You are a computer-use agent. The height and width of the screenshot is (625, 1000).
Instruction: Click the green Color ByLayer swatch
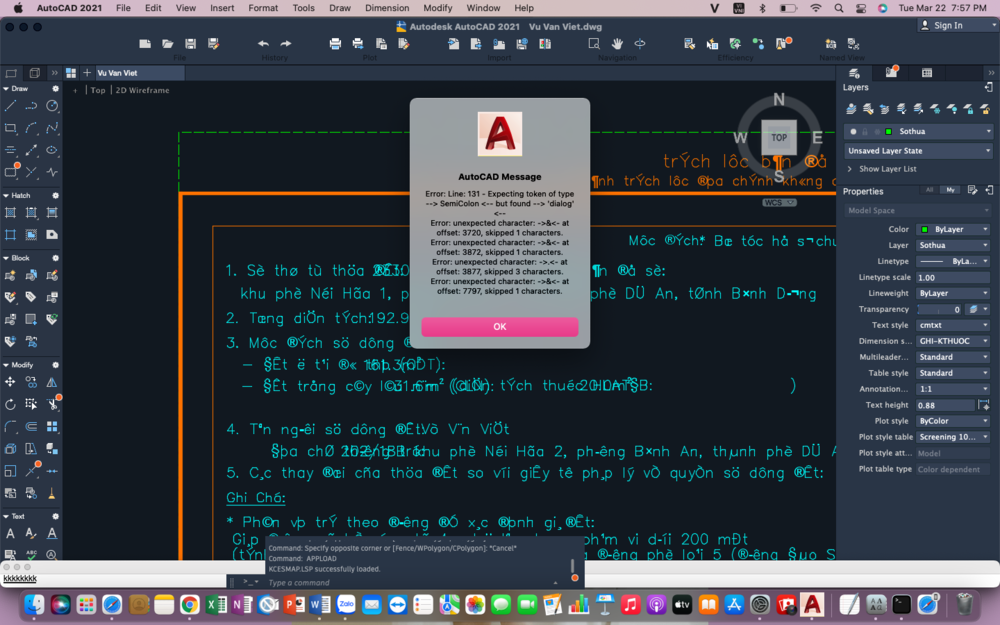click(x=924, y=230)
